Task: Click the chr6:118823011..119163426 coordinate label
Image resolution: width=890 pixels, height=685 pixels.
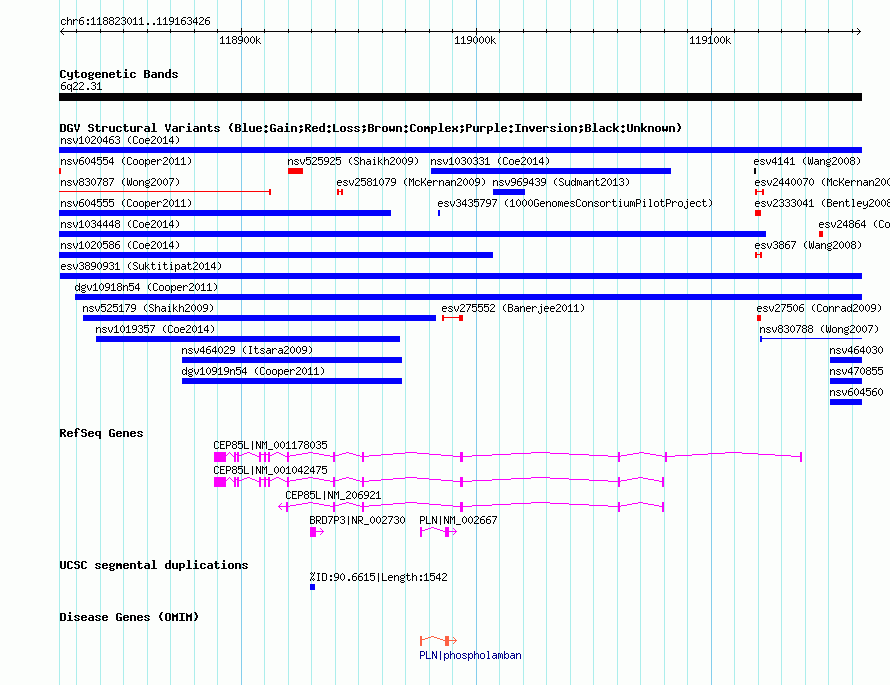Action: [135, 22]
